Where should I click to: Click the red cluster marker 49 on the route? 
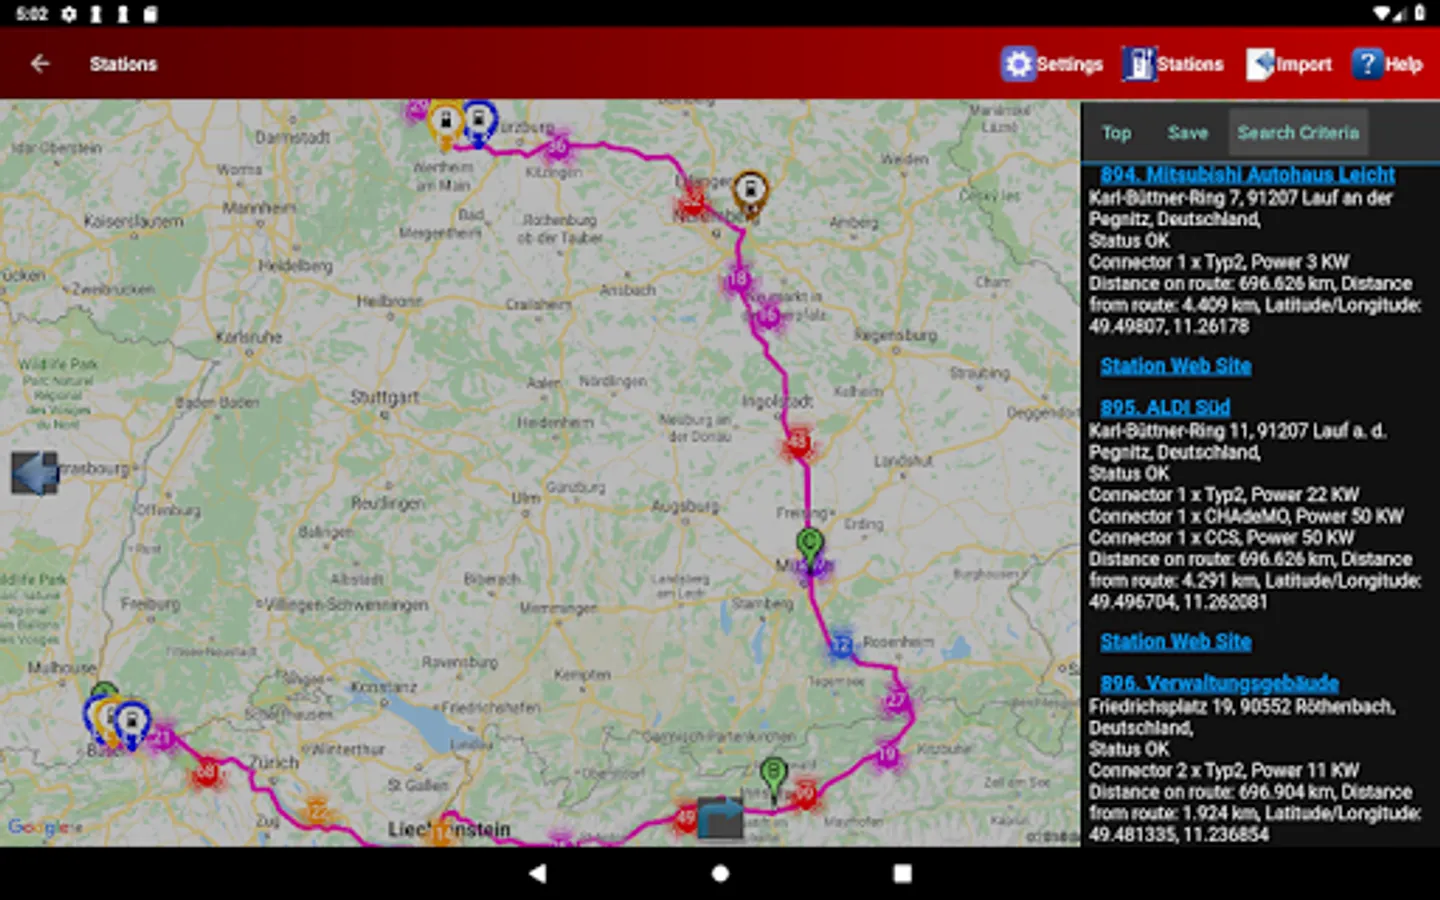[x=685, y=817]
